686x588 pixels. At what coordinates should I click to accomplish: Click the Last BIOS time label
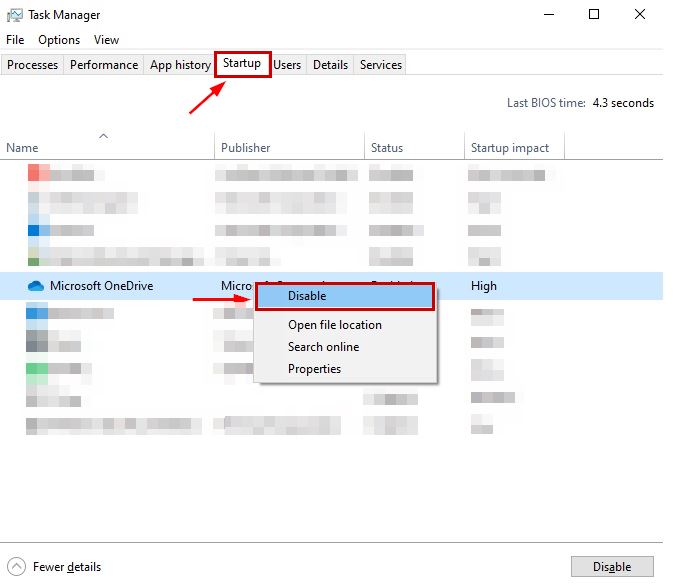pos(546,103)
